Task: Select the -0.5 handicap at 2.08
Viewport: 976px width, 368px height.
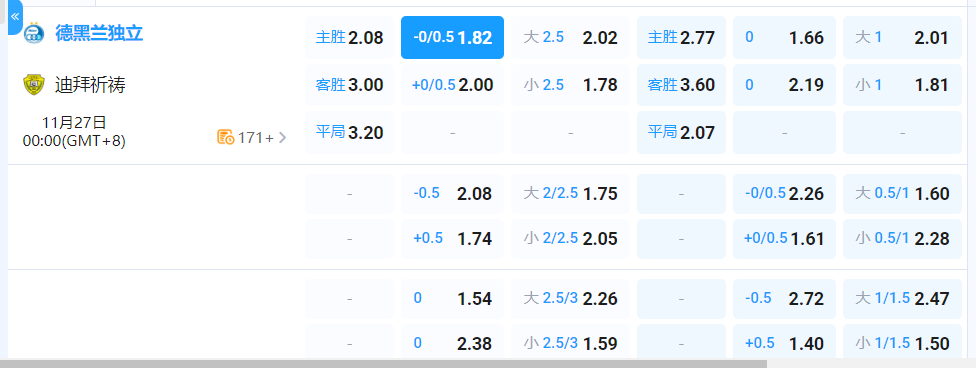Action: (x=453, y=194)
